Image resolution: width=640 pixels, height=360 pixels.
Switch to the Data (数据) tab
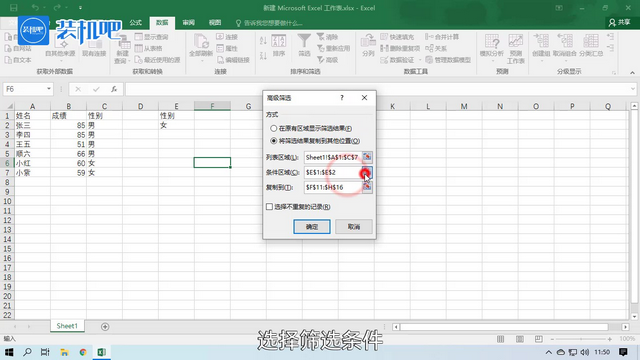[162, 22]
